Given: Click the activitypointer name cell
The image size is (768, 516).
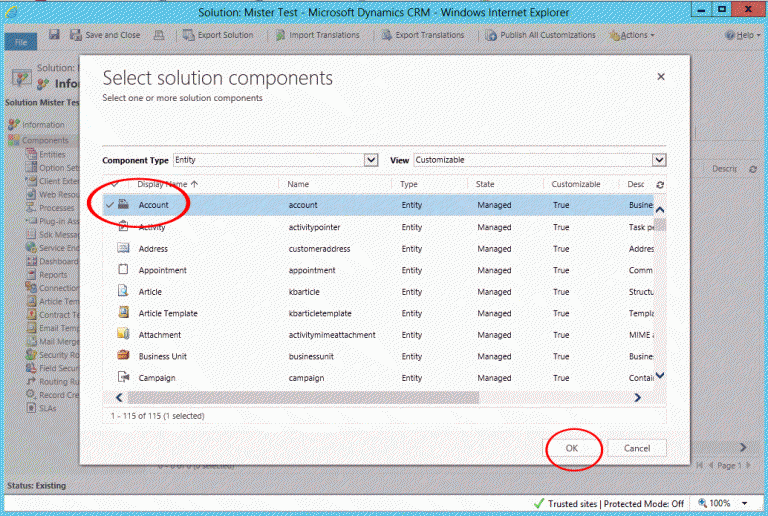Looking at the screenshot, I should pos(314,227).
